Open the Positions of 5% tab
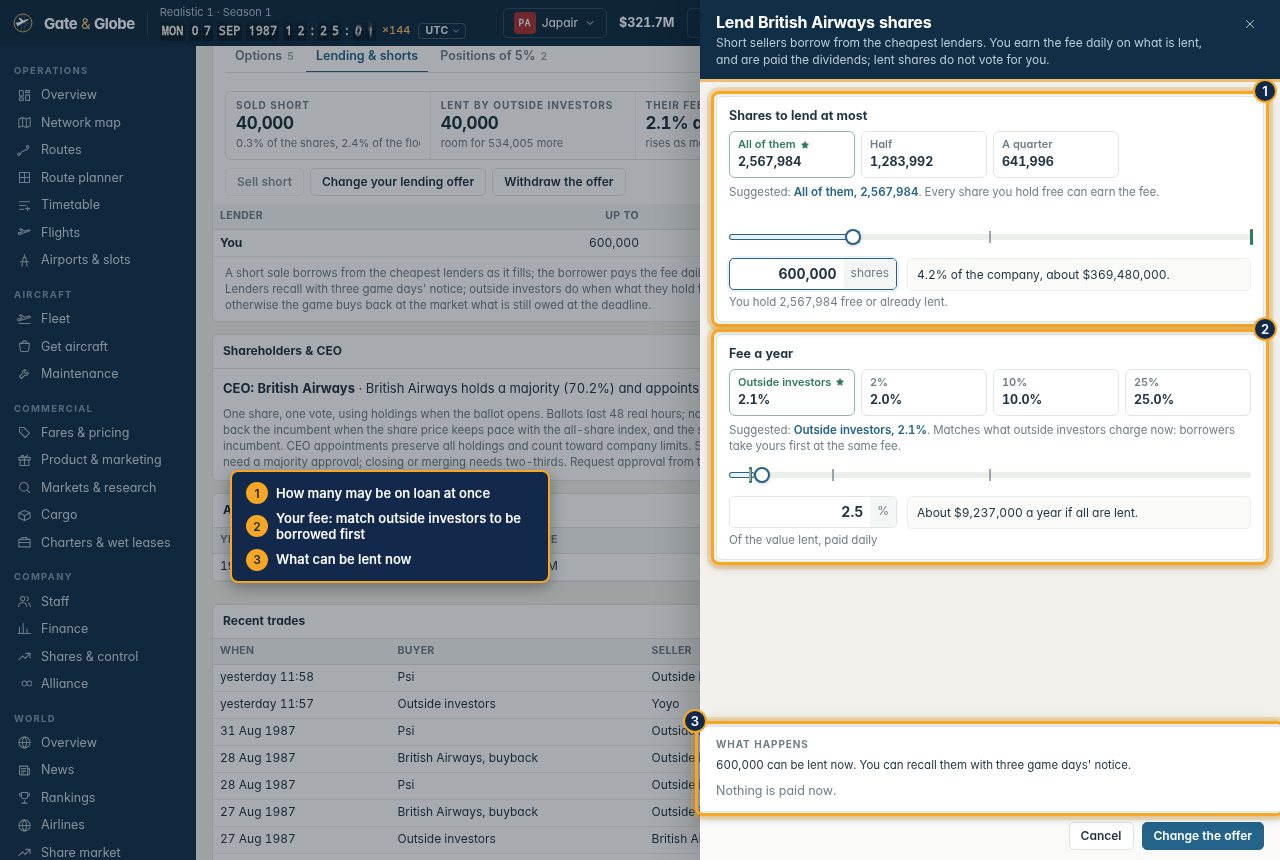 pos(493,56)
